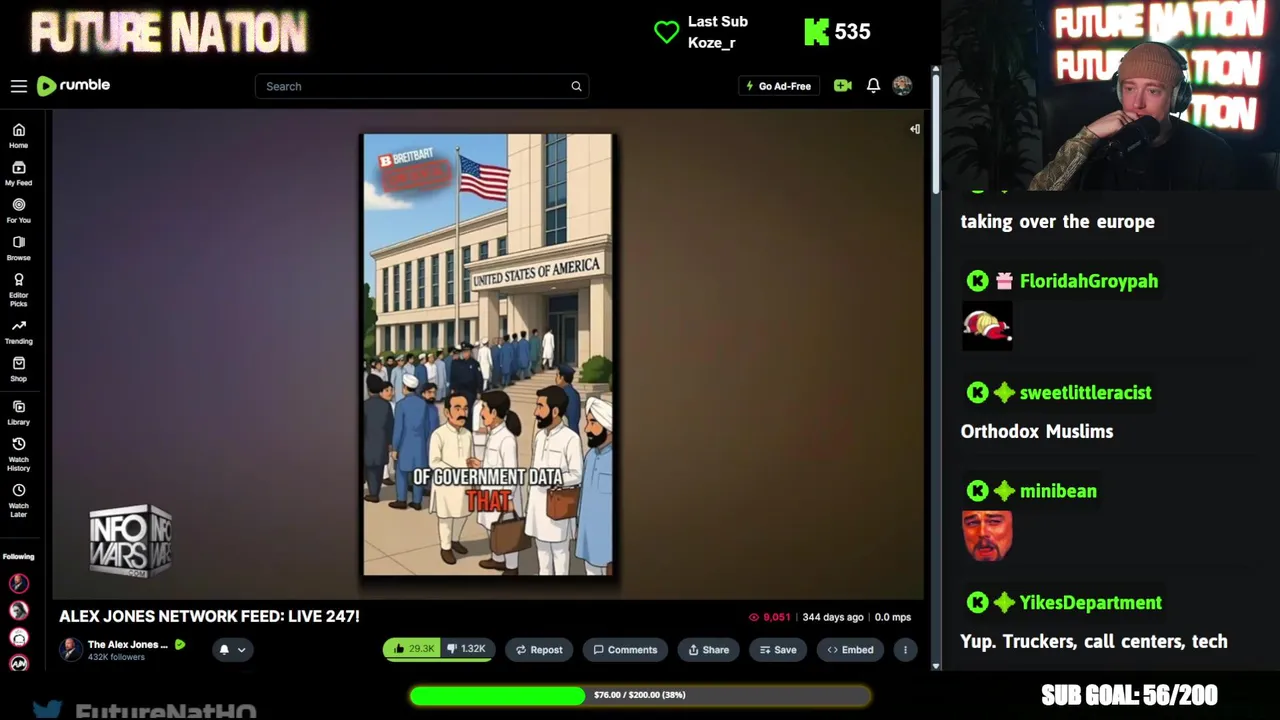Click the 432K followers text
Screen dimensions: 1280x720
[x=116, y=657]
